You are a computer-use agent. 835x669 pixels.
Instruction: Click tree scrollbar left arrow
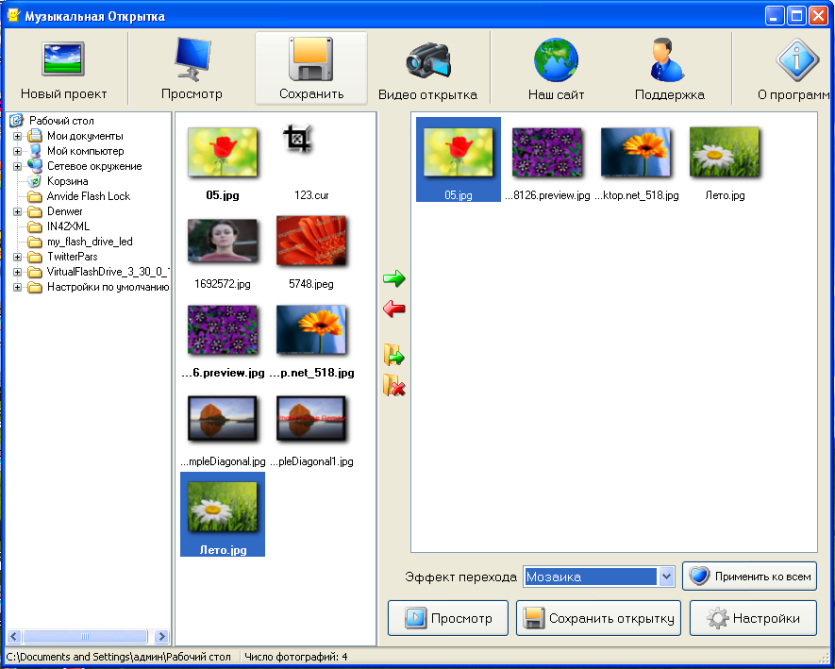coord(14,636)
